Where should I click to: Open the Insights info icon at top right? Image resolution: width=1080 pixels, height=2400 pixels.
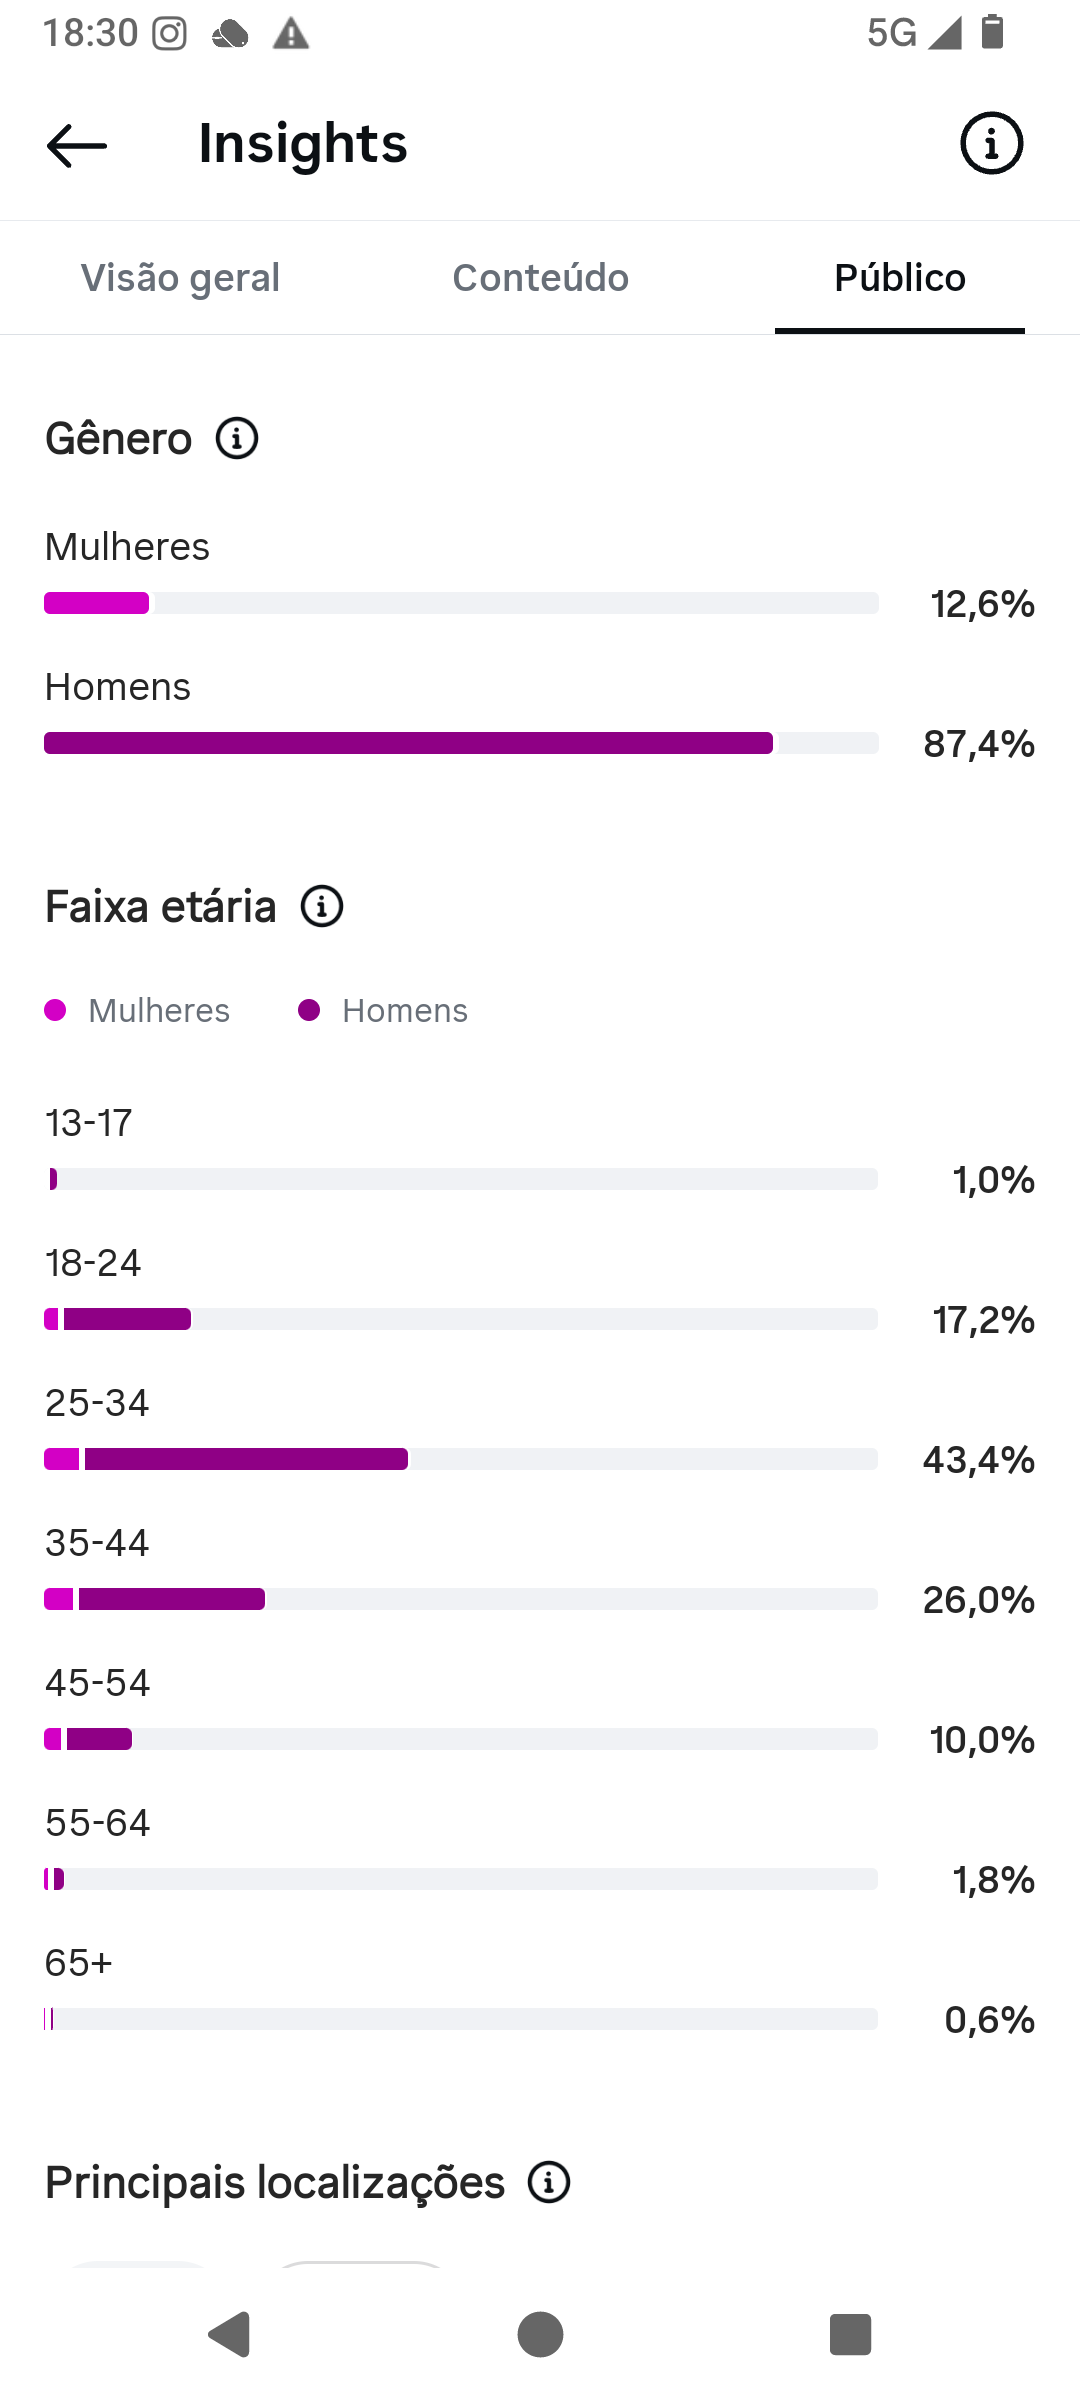(x=991, y=144)
